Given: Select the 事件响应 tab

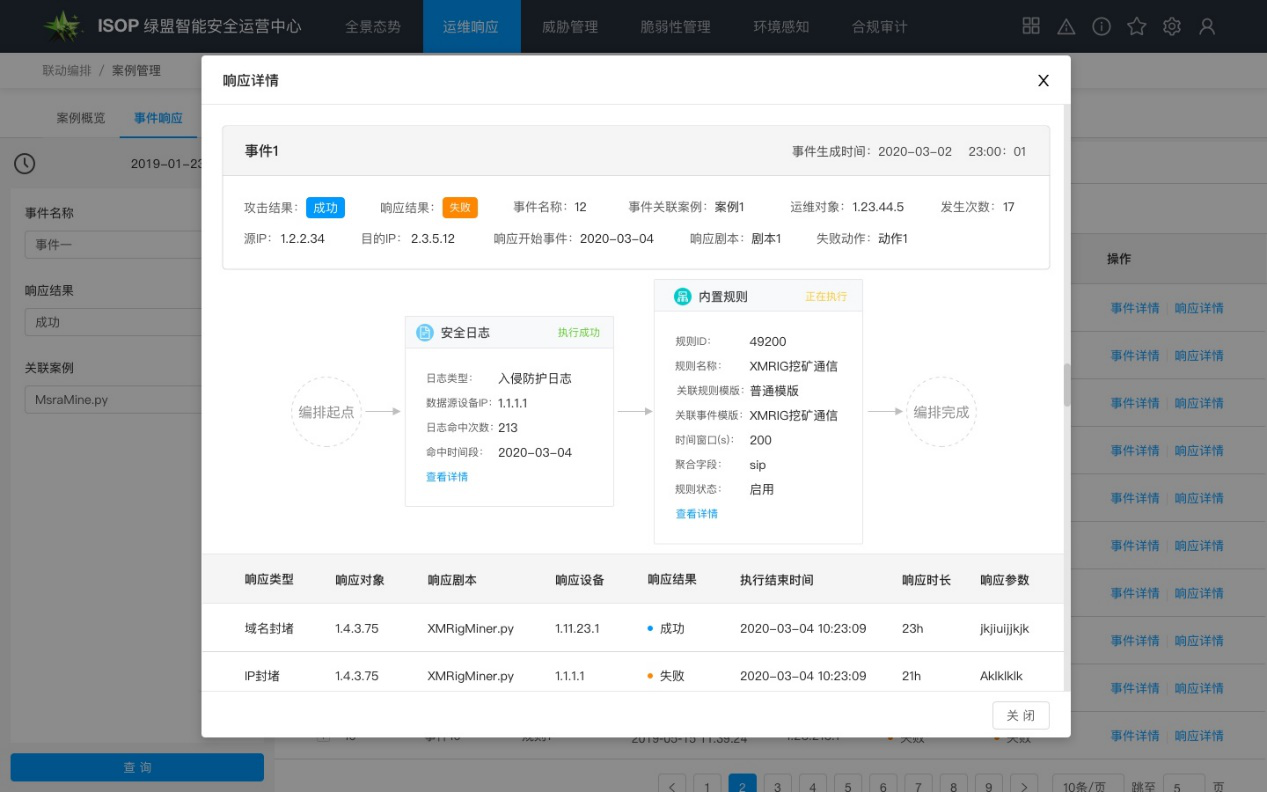Looking at the screenshot, I should coord(158,118).
